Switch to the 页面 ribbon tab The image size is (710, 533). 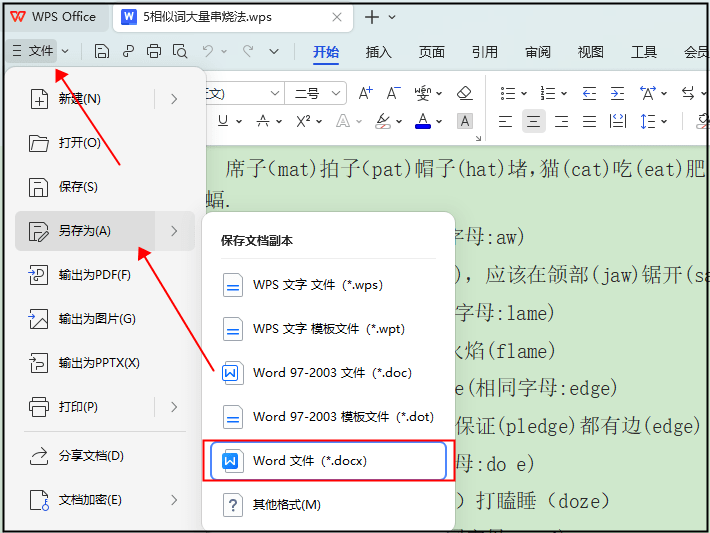click(431, 52)
